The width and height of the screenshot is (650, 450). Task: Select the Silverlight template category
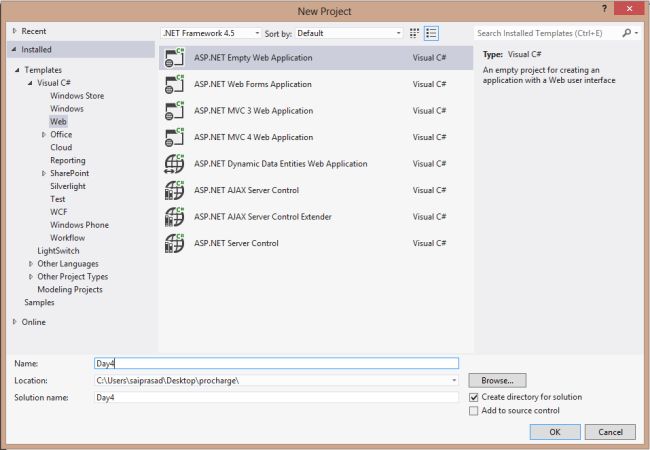point(68,186)
